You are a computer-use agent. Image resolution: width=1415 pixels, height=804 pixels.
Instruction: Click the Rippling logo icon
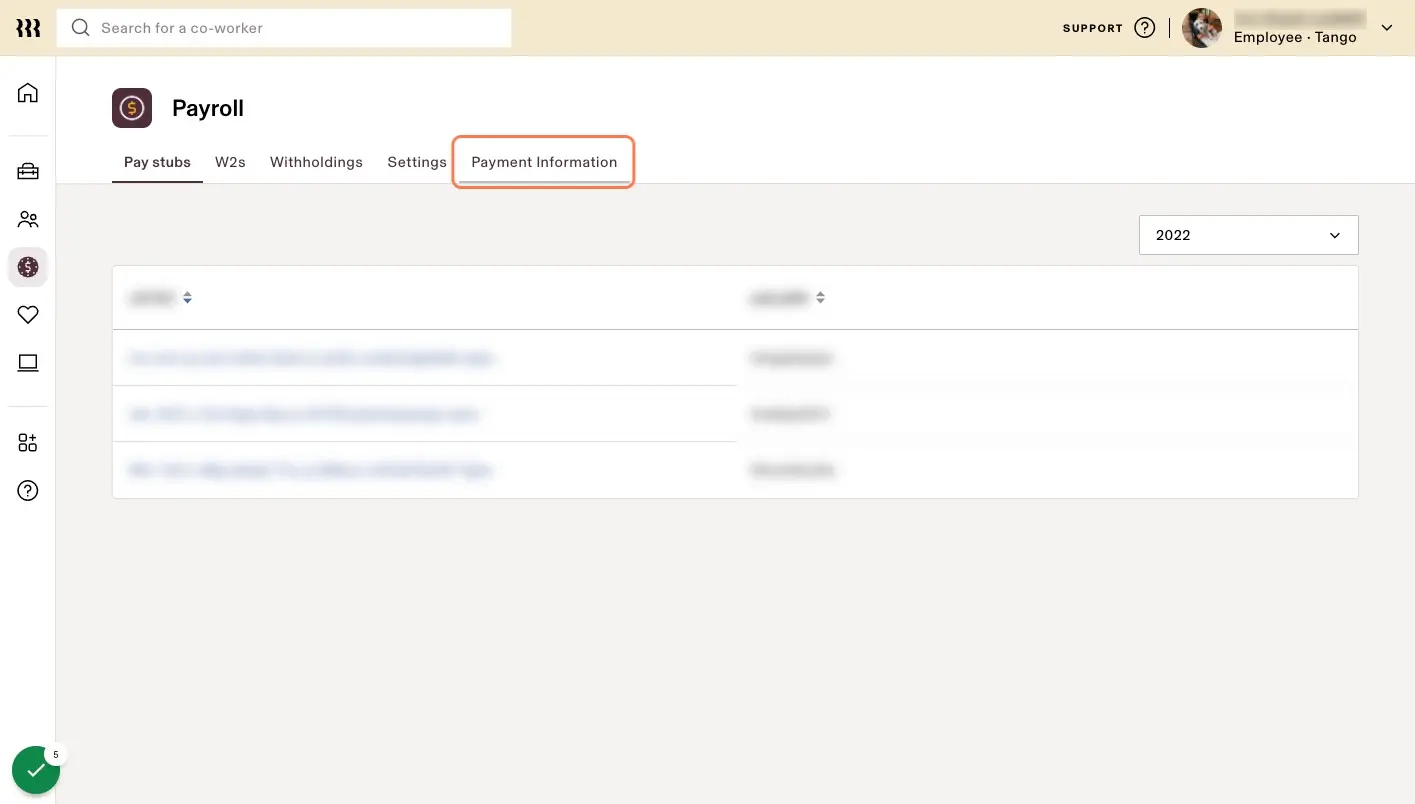[x=28, y=28]
